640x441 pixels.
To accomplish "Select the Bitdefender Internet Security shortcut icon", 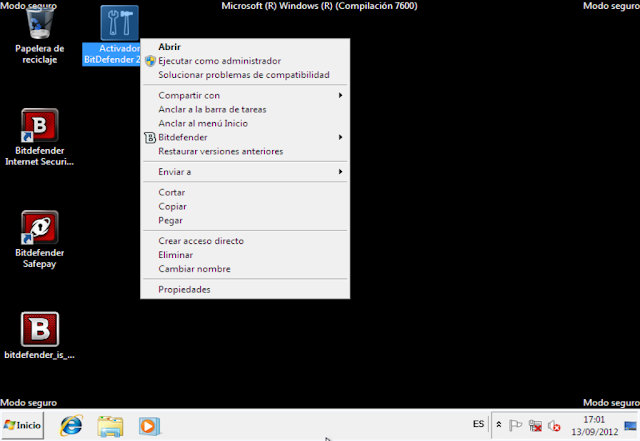I will 40,137.
